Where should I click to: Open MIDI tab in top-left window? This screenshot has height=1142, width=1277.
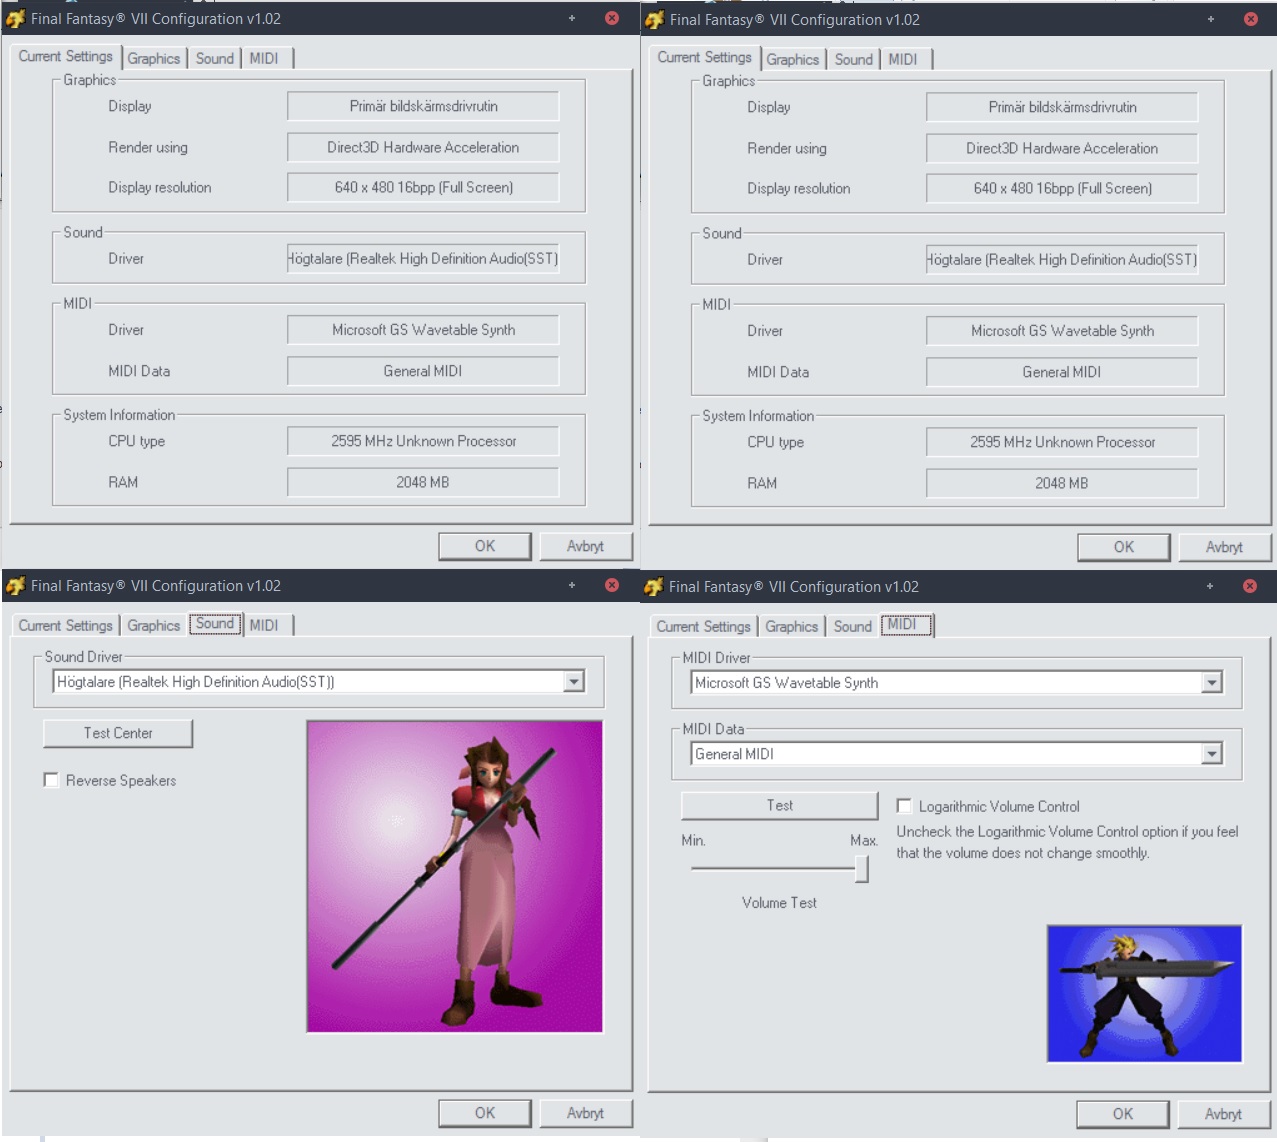pos(264,59)
